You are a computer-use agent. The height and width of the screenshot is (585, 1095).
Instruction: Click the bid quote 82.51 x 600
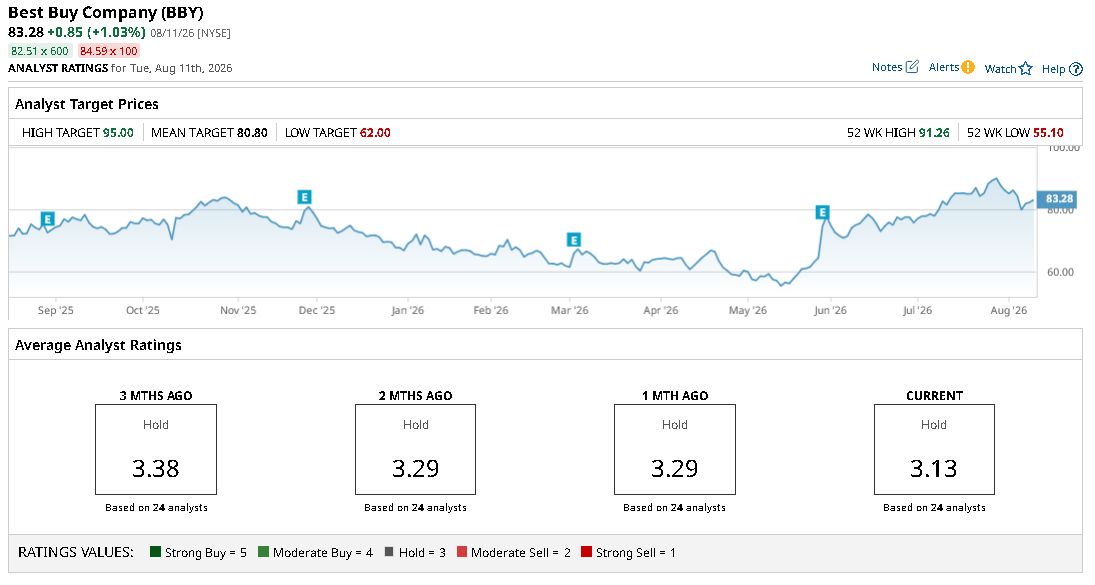click(x=40, y=51)
